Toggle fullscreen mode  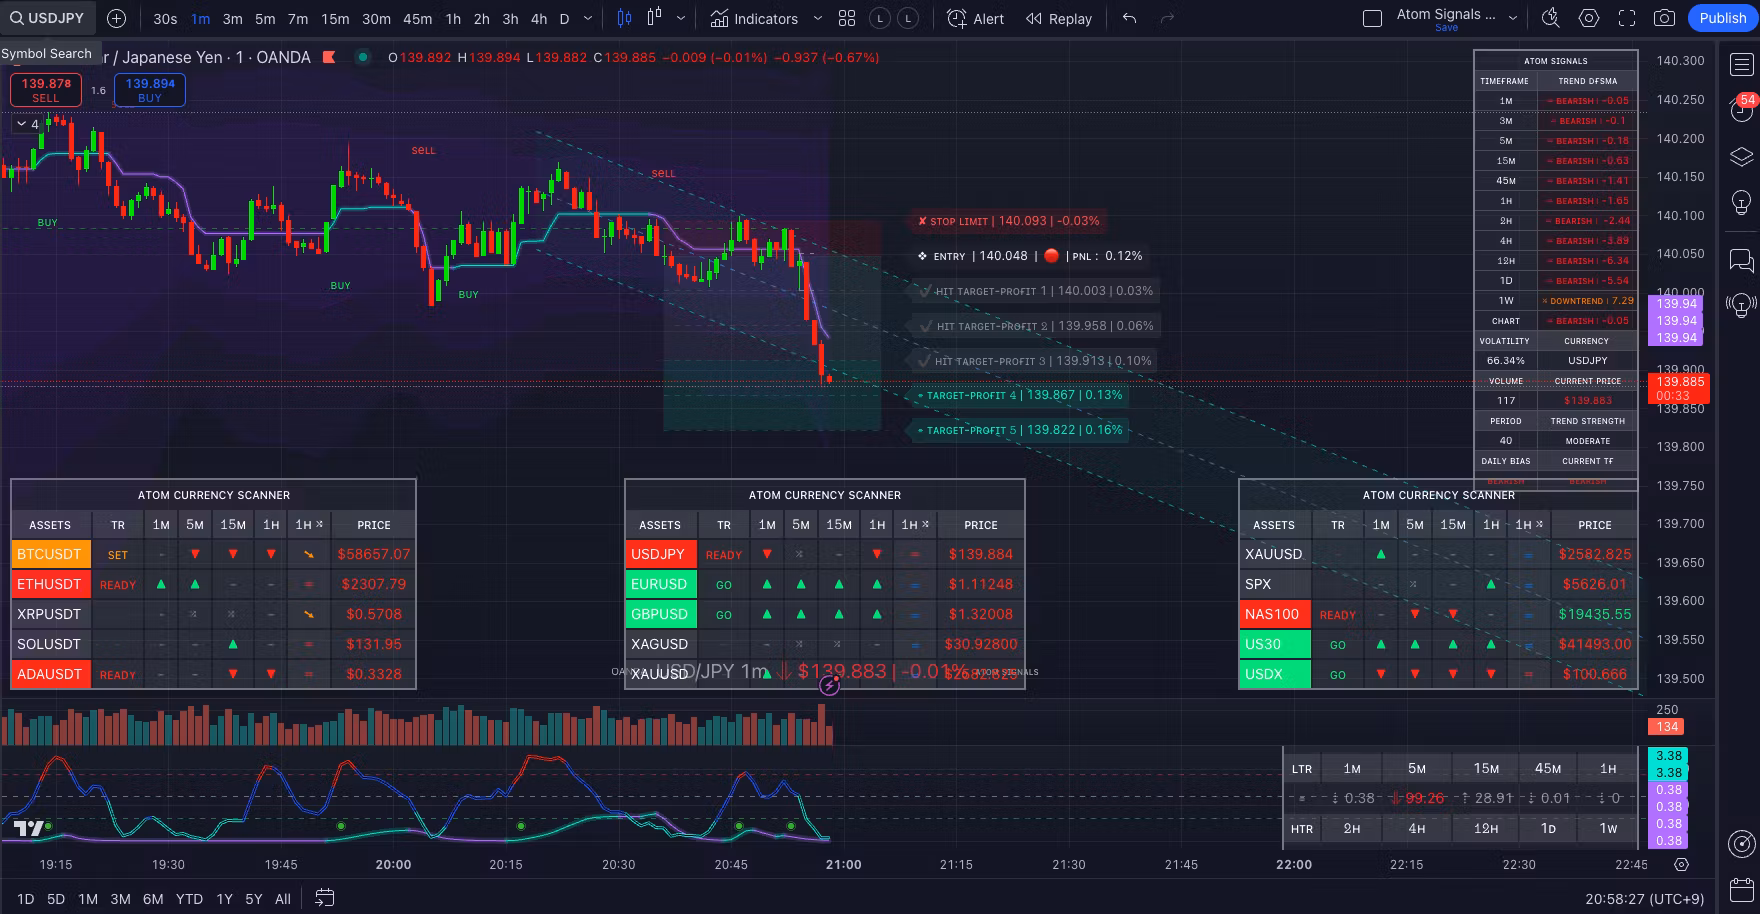1627,18
